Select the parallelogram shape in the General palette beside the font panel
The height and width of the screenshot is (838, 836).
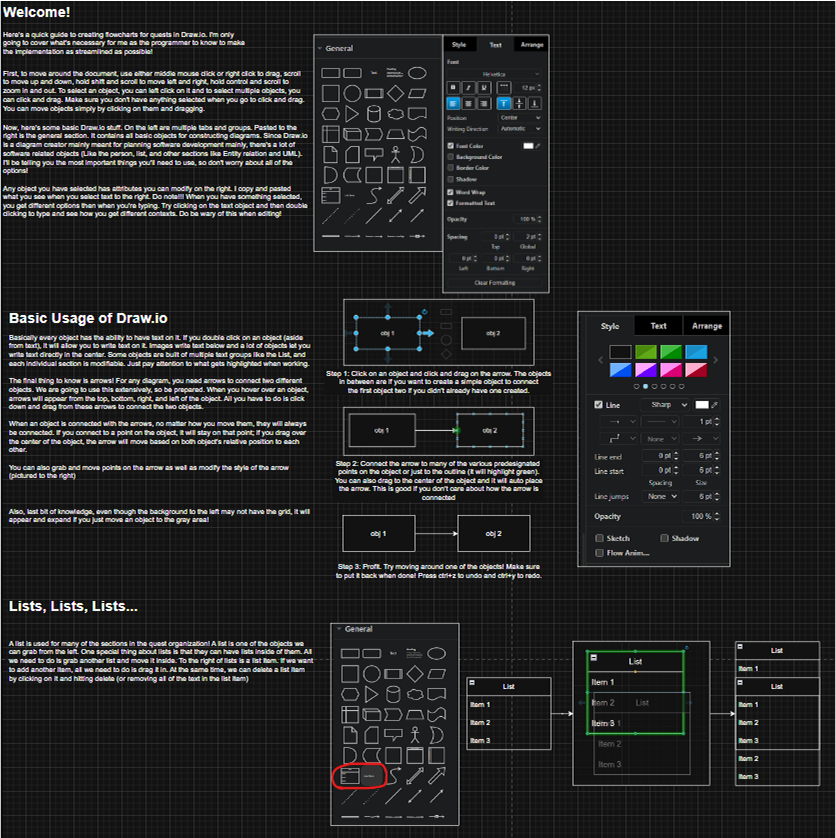pyautogui.click(x=417, y=93)
